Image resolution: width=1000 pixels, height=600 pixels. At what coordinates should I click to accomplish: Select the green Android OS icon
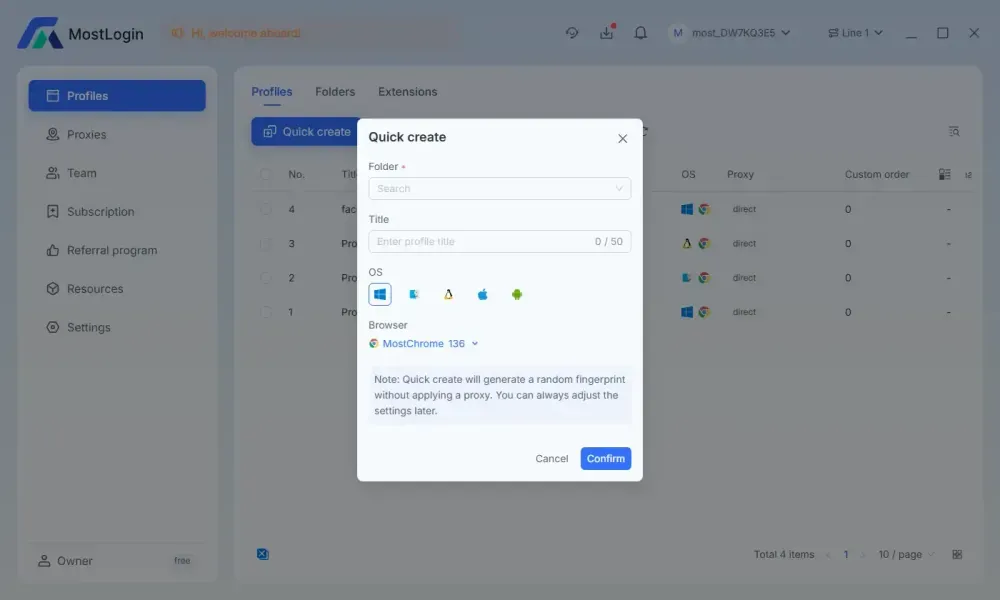pyautogui.click(x=517, y=295)
